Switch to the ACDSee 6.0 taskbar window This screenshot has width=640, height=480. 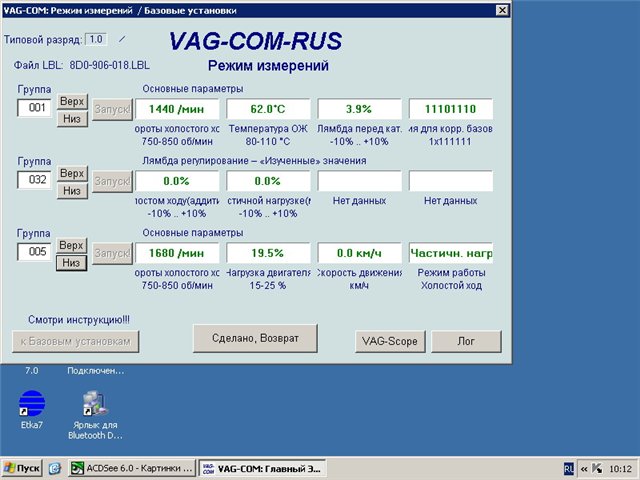[132, 468]
